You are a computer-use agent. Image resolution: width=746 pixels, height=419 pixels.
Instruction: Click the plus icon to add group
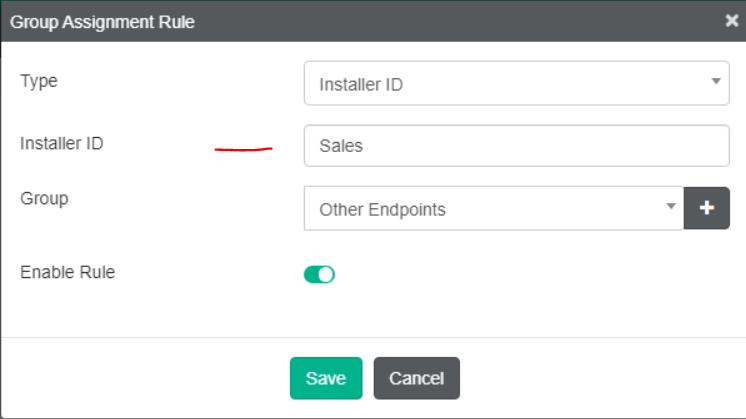[x=707, y=208]
